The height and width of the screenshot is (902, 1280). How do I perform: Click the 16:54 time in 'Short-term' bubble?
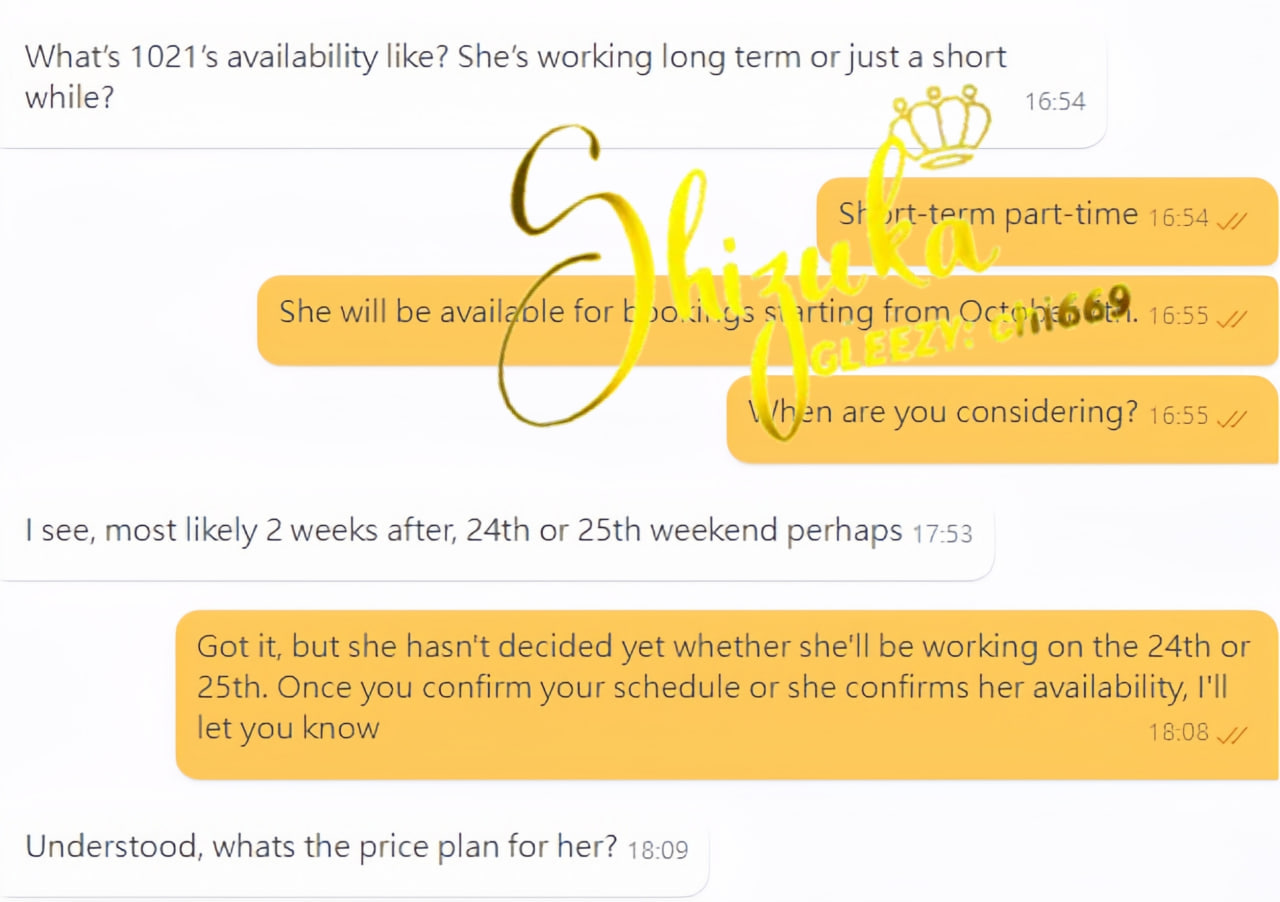coord(1178,218)
